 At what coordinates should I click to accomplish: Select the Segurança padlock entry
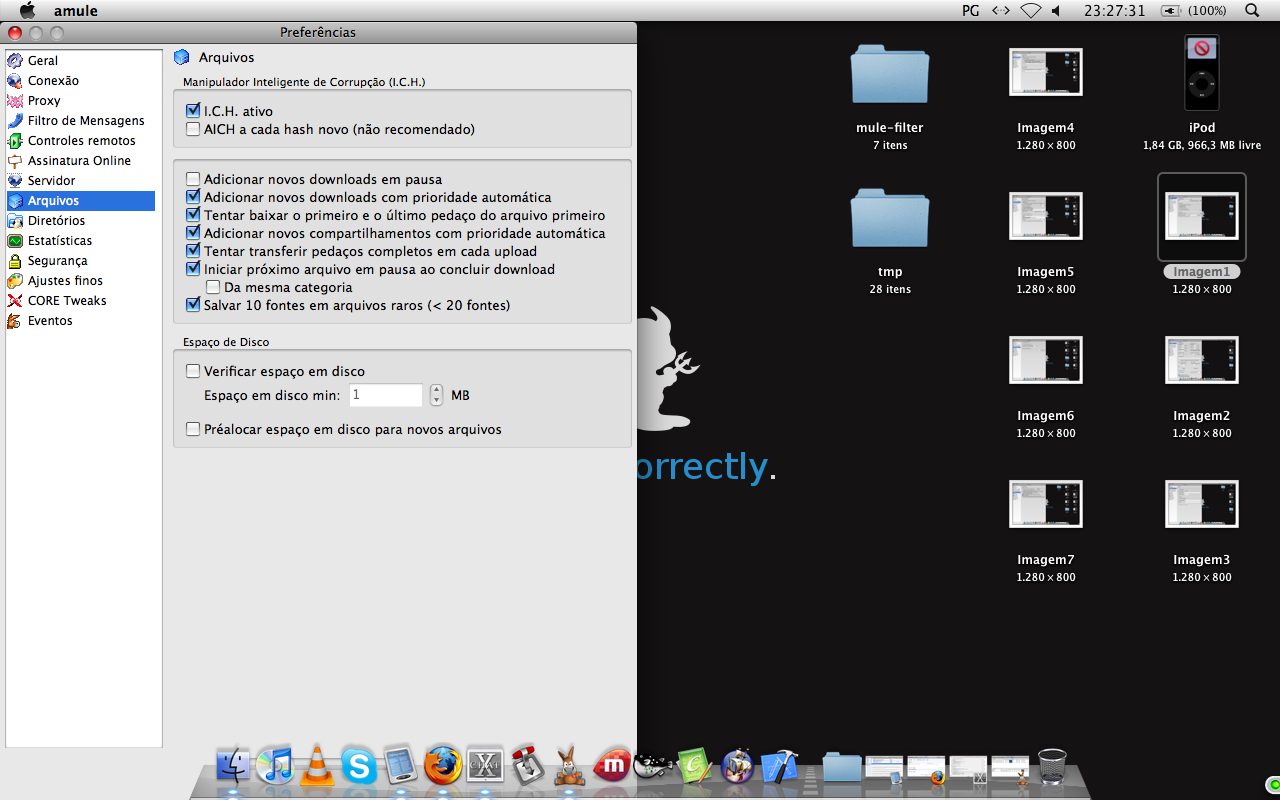click(57, 261)
